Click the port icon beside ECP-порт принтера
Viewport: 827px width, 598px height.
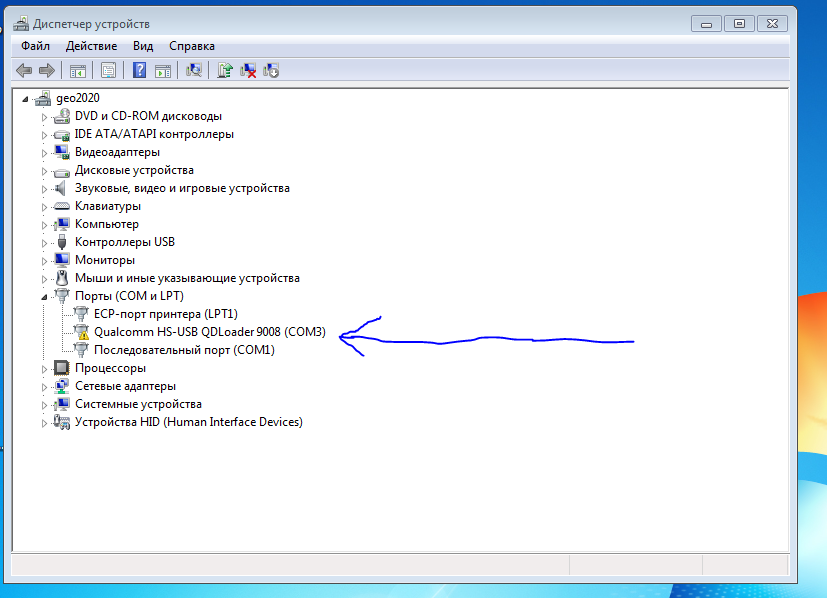pyautogui.click(x=81, y=314)
